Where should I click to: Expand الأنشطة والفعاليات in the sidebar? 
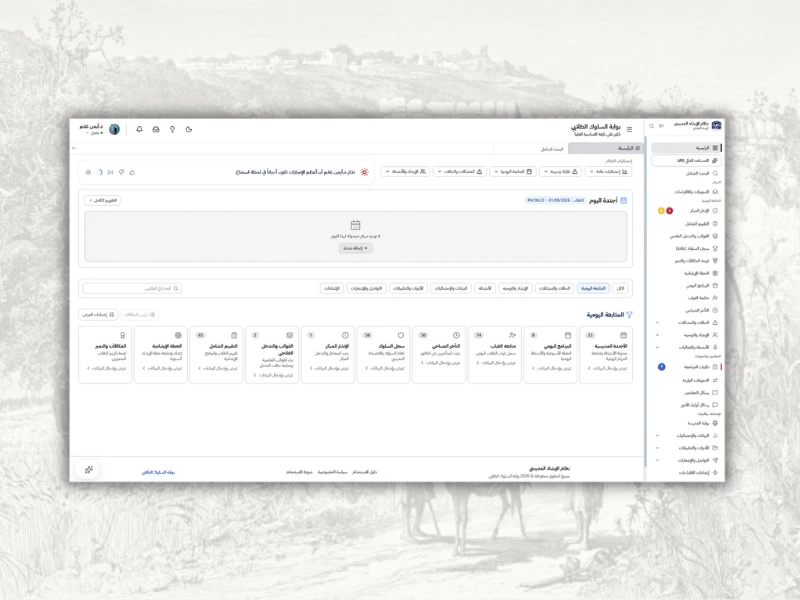click(x=686, y=347)
